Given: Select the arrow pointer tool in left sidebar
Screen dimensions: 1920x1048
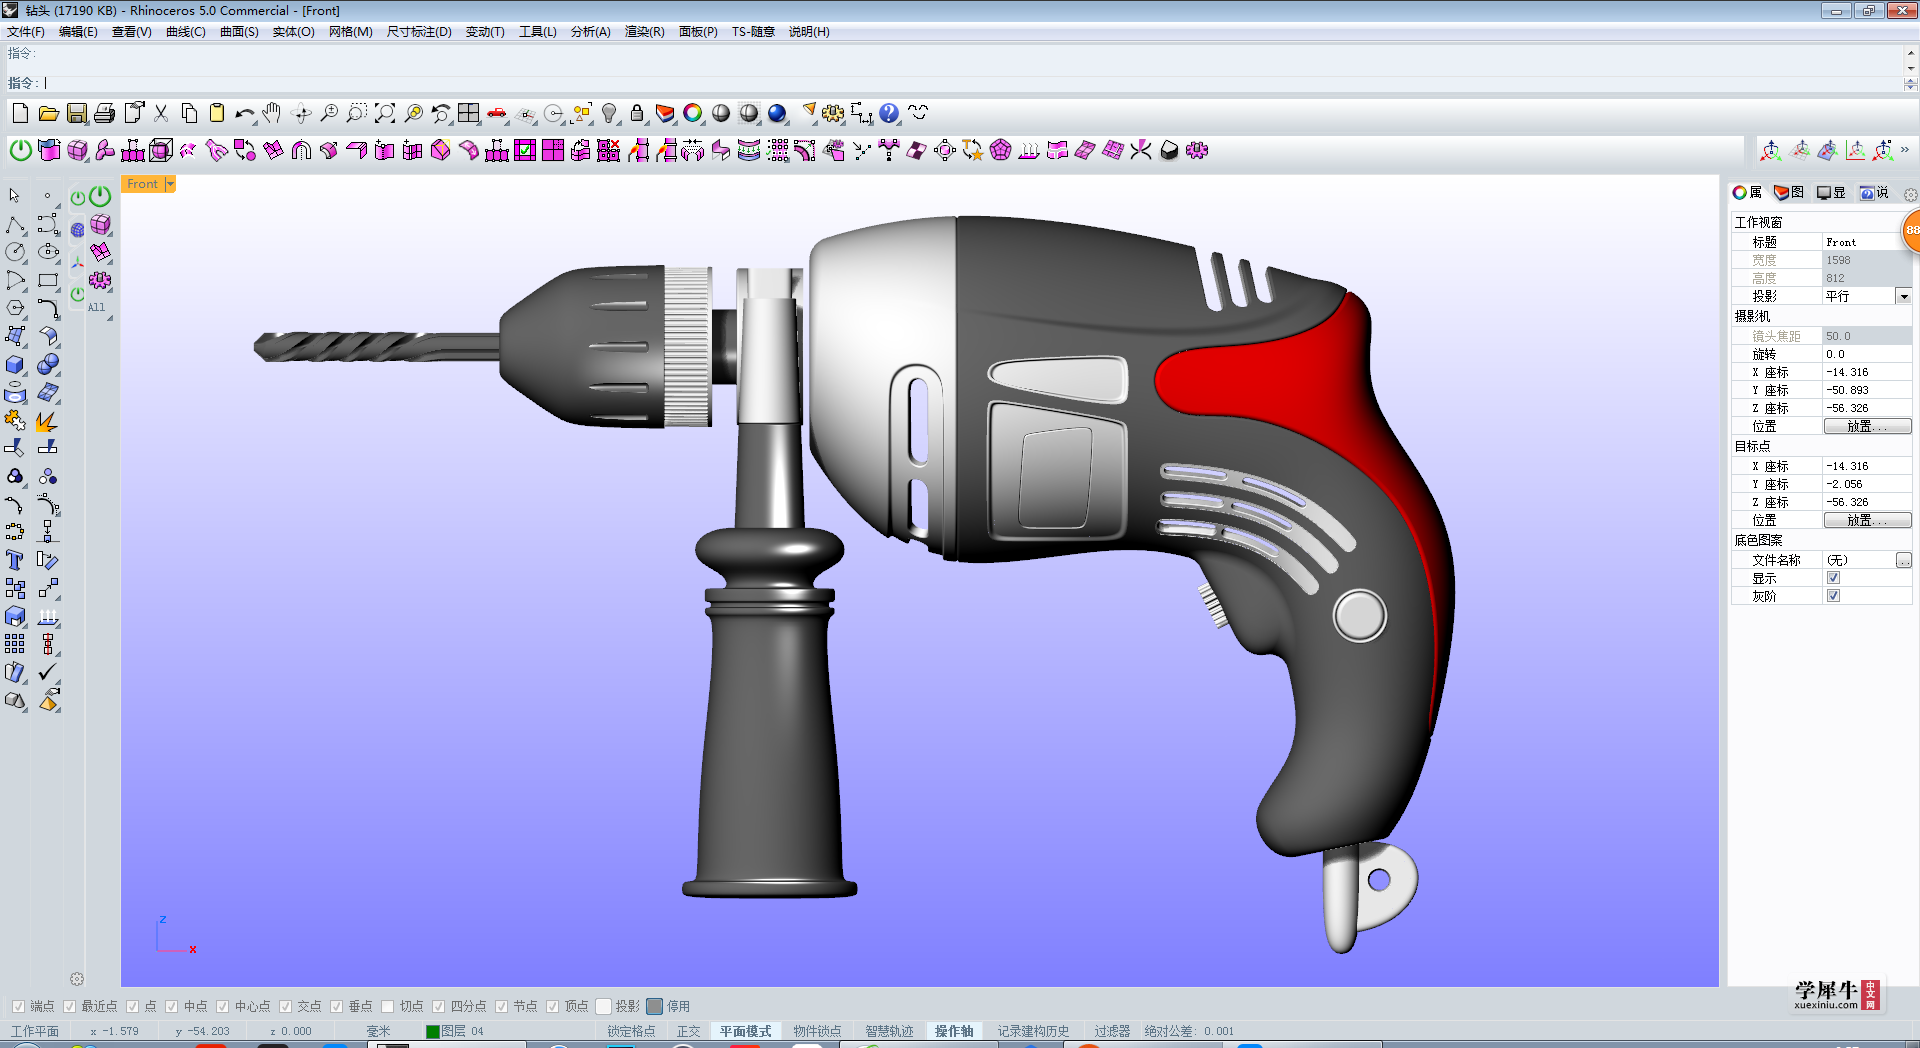Looking at the screenshot, I should pyautogui.click(x=15, y=195).
